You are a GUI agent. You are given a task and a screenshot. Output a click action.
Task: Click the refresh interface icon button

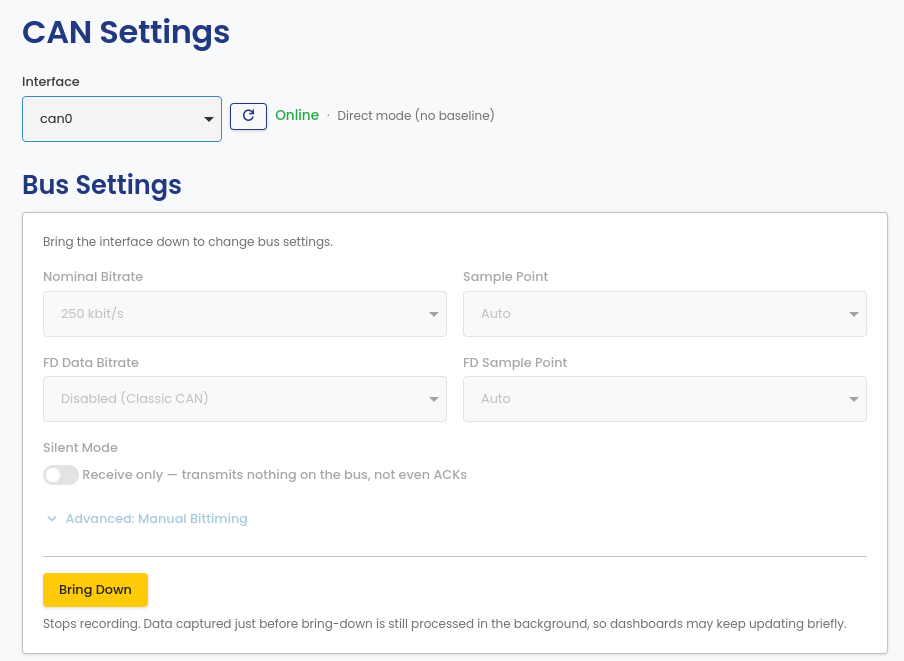(x=248, y=116)
